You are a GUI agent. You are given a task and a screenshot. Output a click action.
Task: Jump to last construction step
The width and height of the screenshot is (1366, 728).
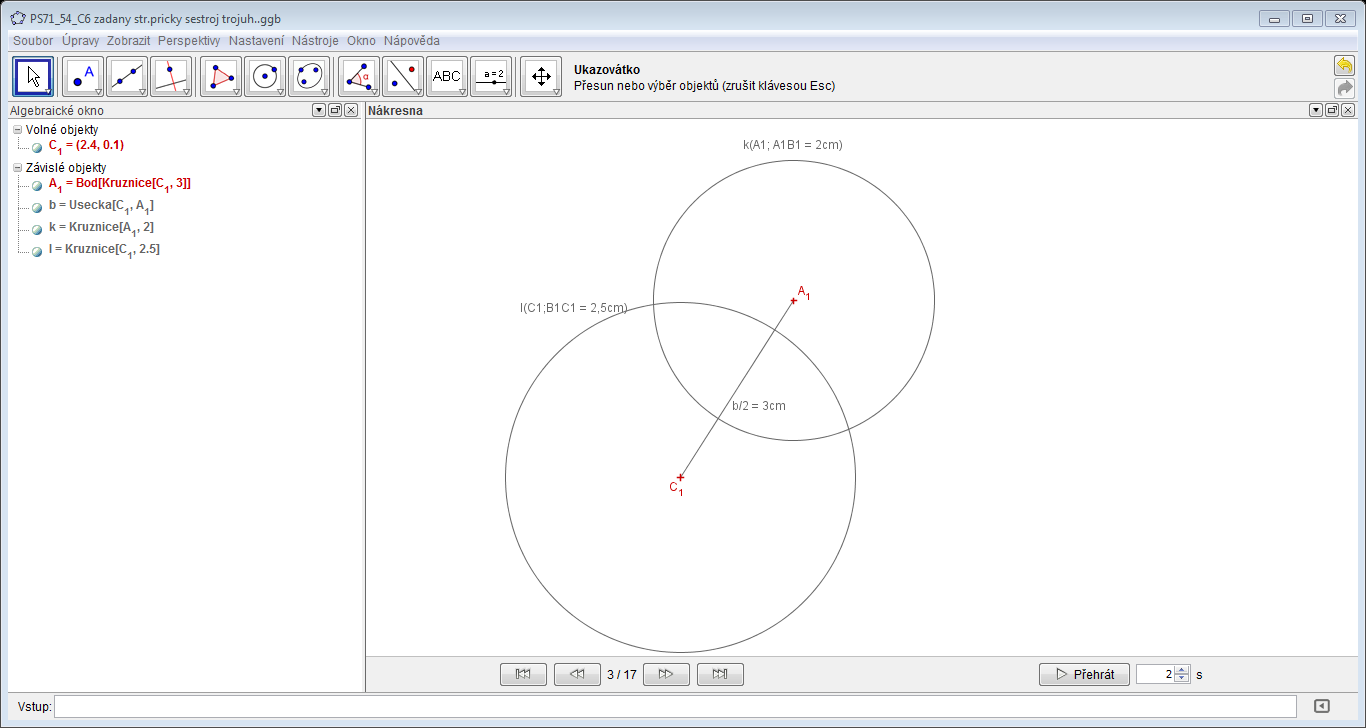(x=720, y=674)
